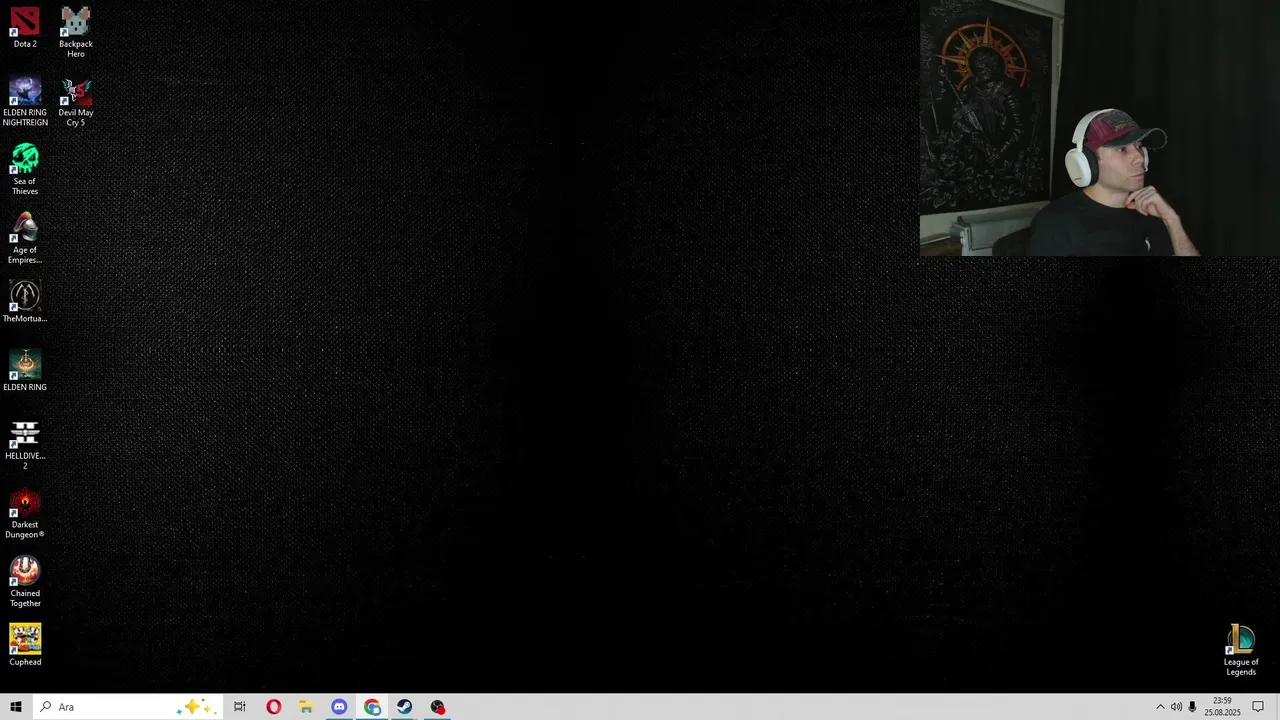The image size is (1280, 720).
Task: Select the Devil May Cry 5 shortcut
Action: pos(76,101)
